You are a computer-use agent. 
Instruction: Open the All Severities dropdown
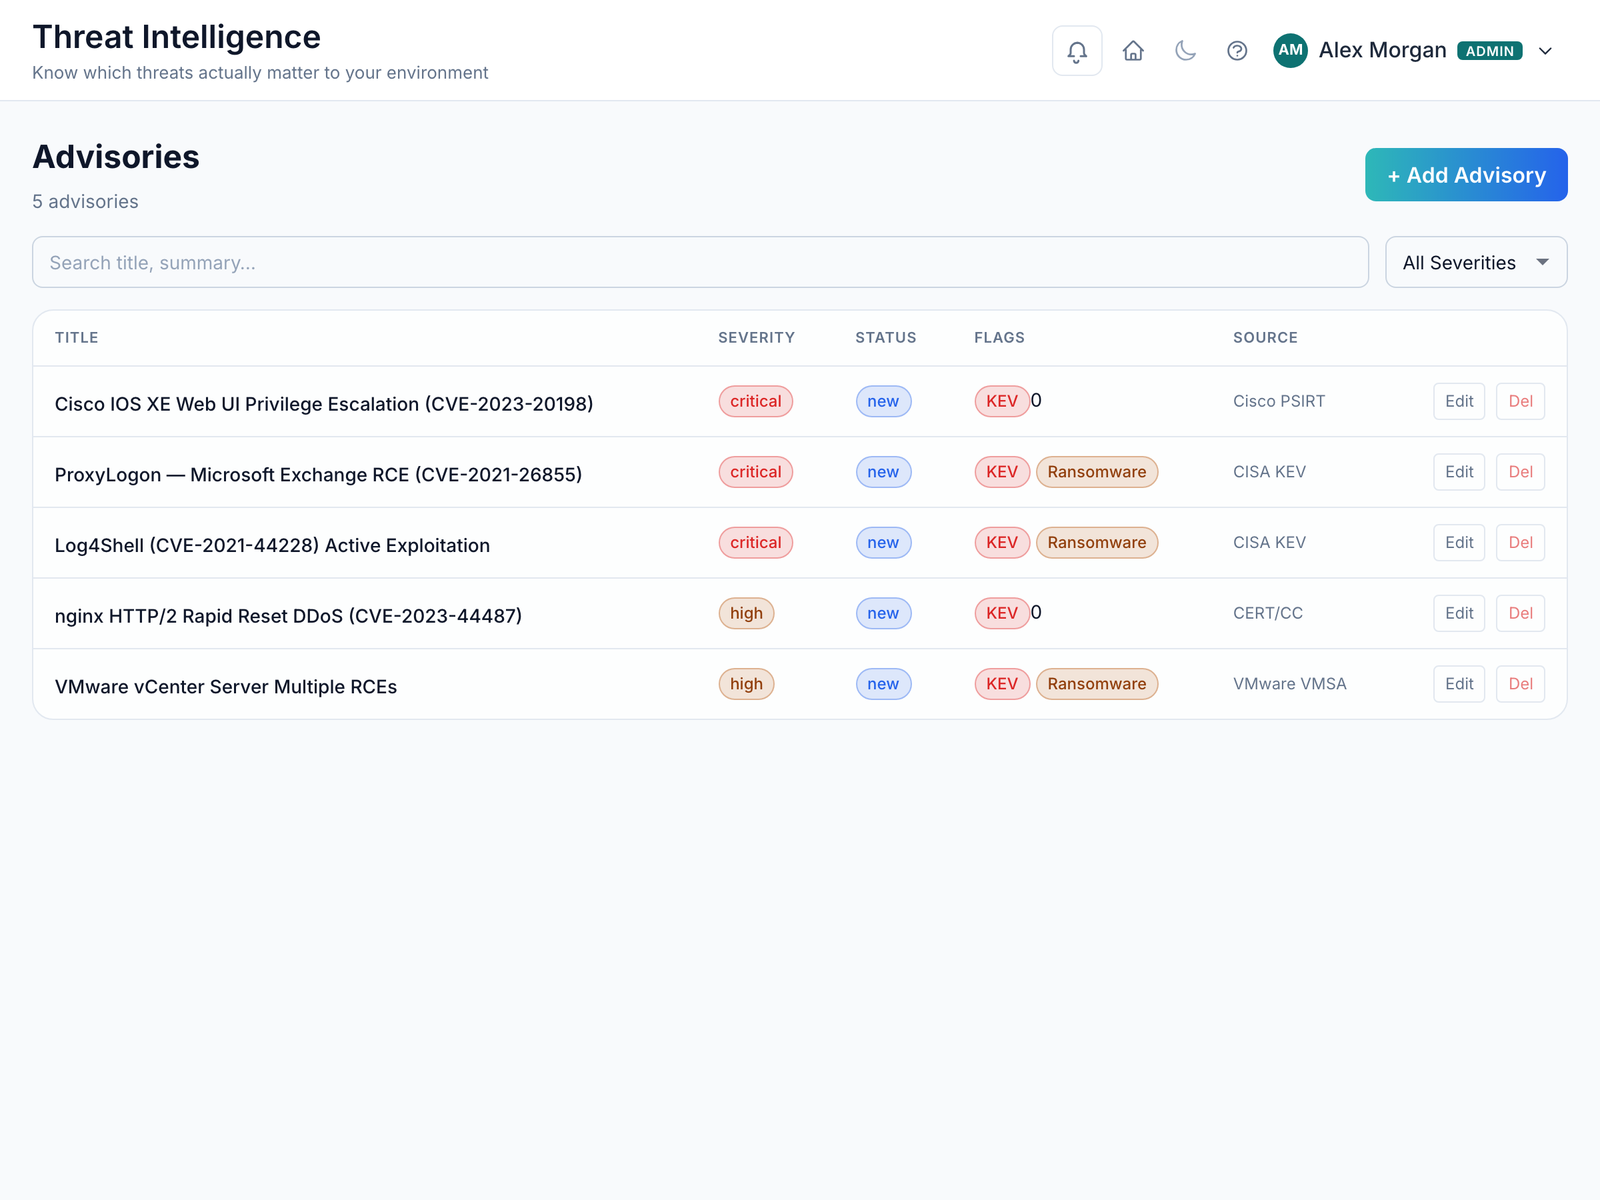[x=1476, y=262]
